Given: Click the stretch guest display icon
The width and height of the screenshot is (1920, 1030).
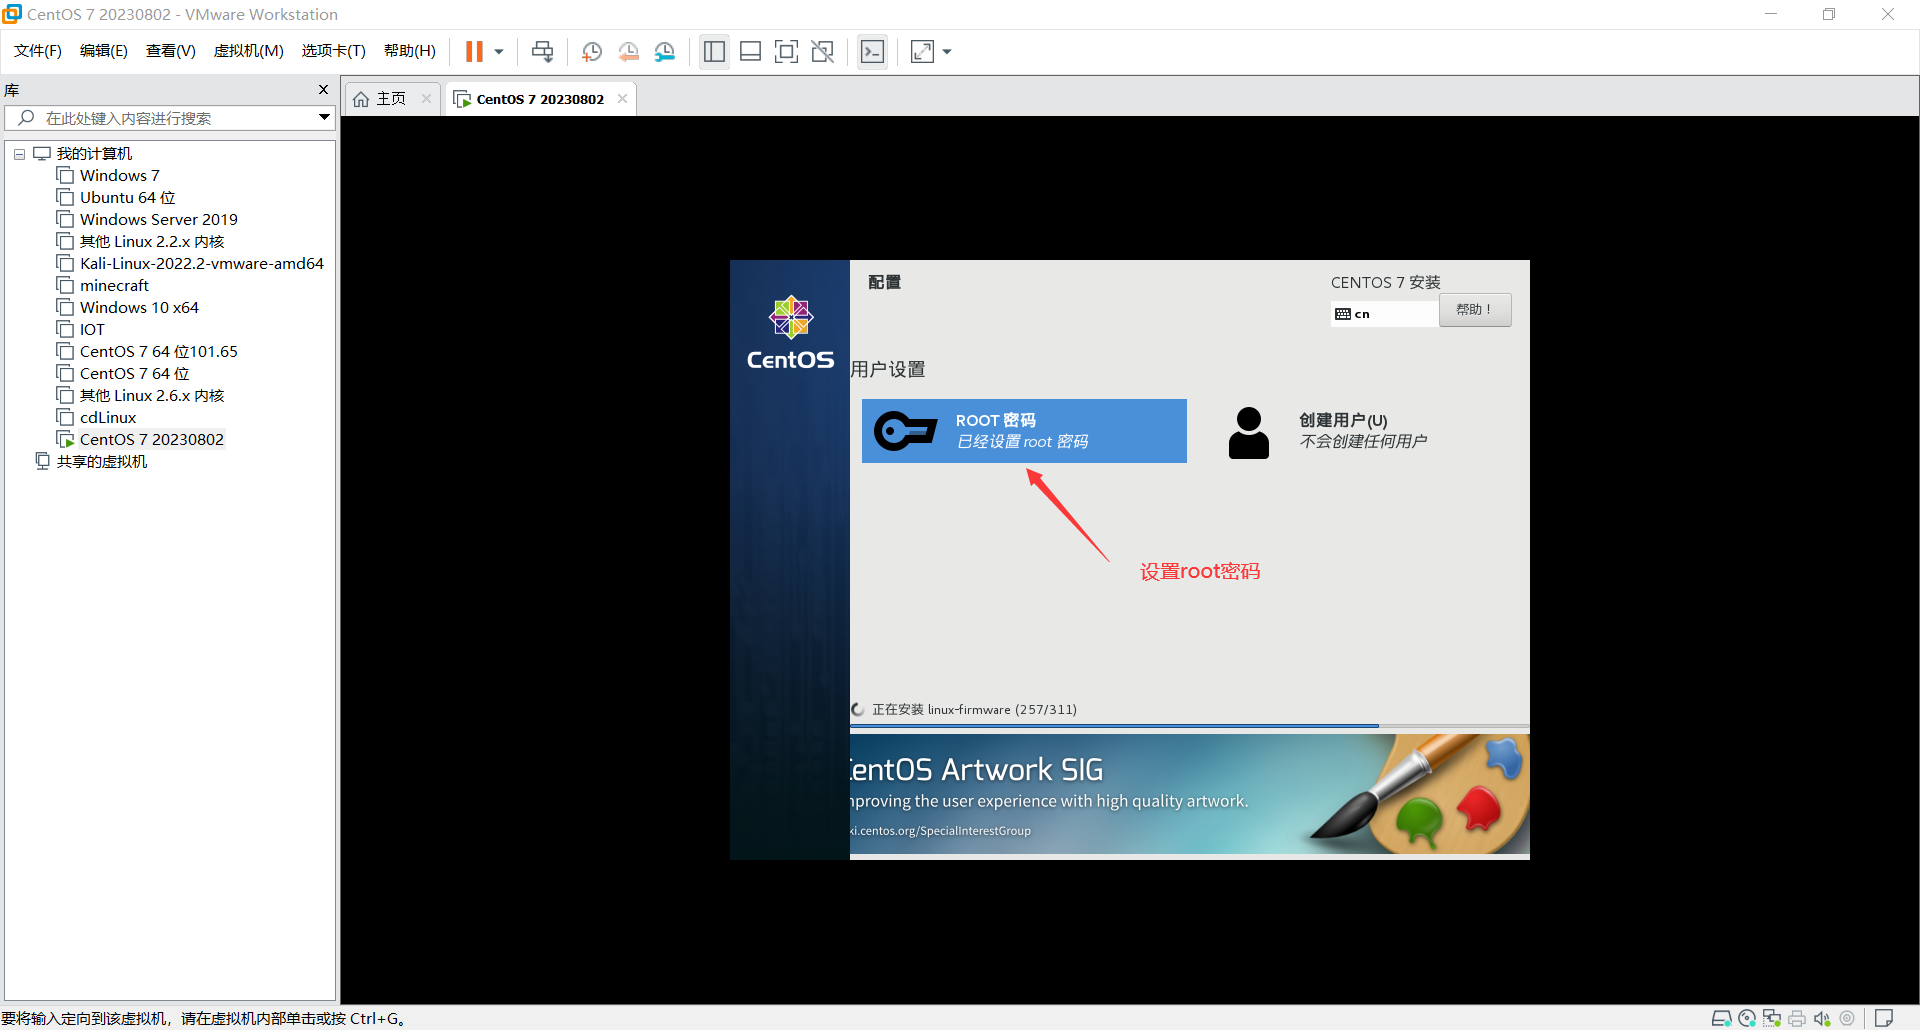Looking at the screenshot, I should pos(922,51).
